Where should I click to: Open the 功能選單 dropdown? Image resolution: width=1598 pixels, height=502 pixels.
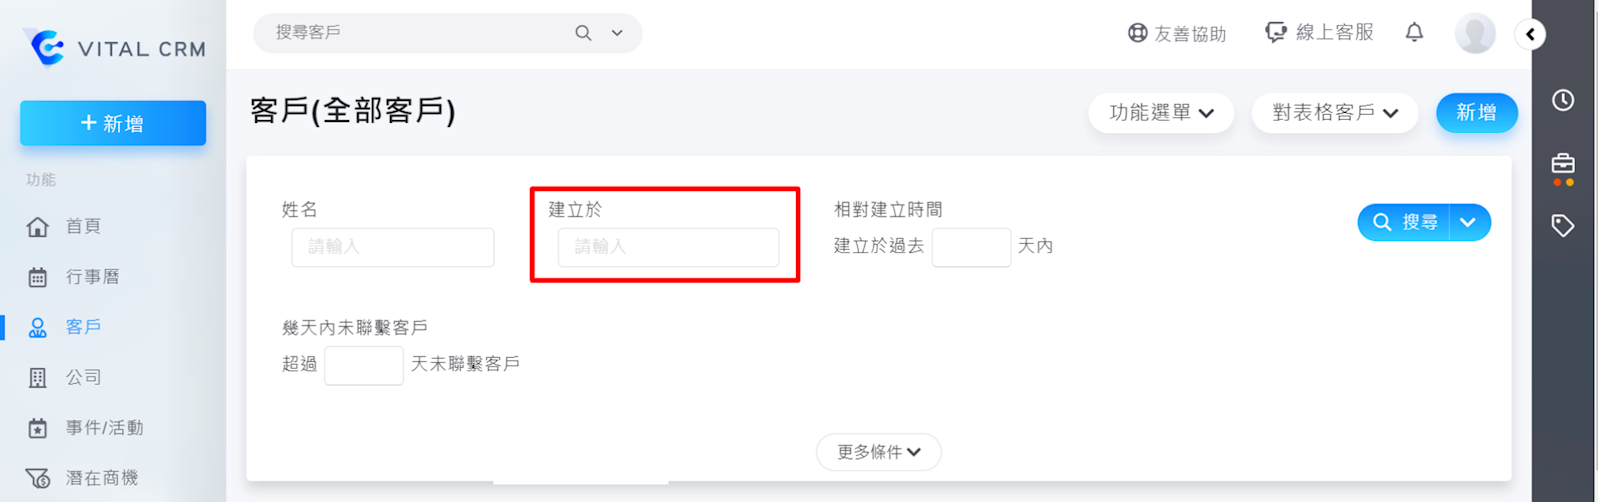pos(1161,113)
